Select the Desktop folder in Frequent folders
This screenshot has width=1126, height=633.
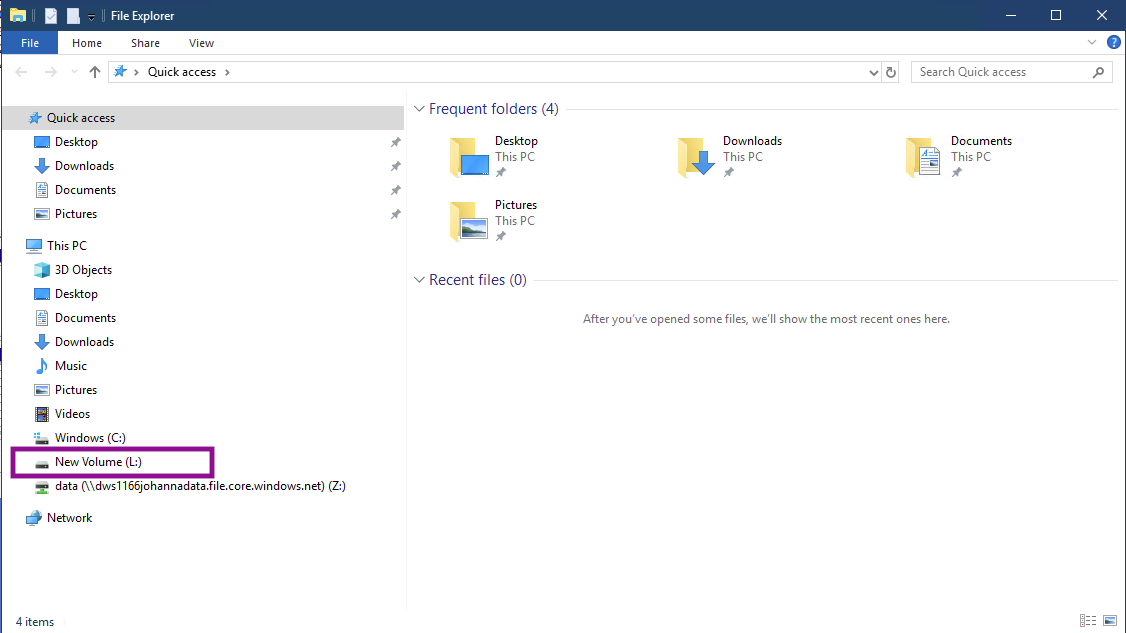494,157
